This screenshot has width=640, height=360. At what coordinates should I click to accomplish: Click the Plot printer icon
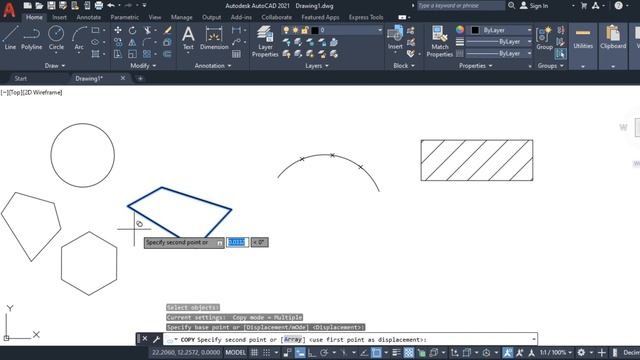(99, 6)
